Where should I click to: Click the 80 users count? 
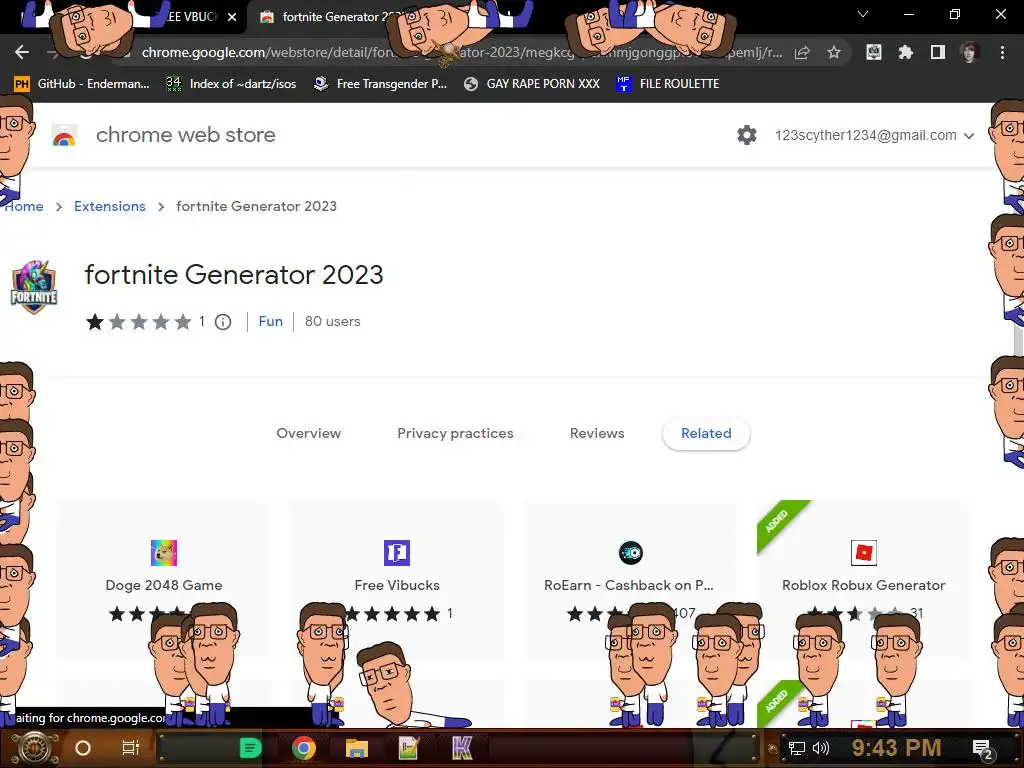[x=332, y=321]
